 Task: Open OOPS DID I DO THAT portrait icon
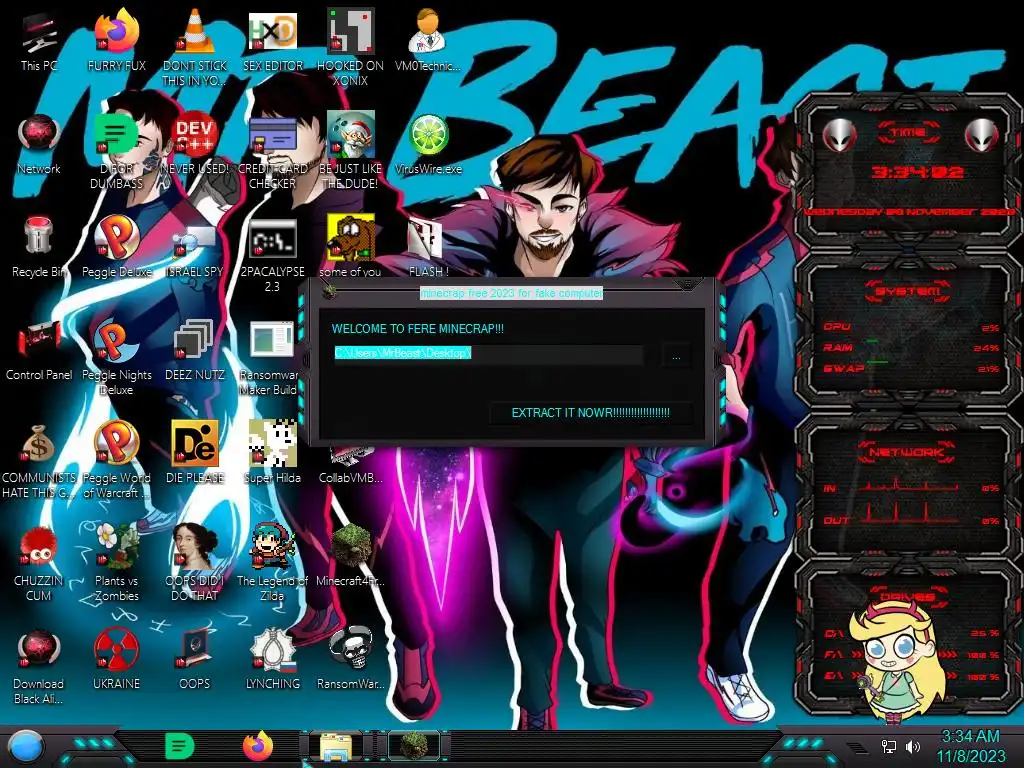pos(195,563)
